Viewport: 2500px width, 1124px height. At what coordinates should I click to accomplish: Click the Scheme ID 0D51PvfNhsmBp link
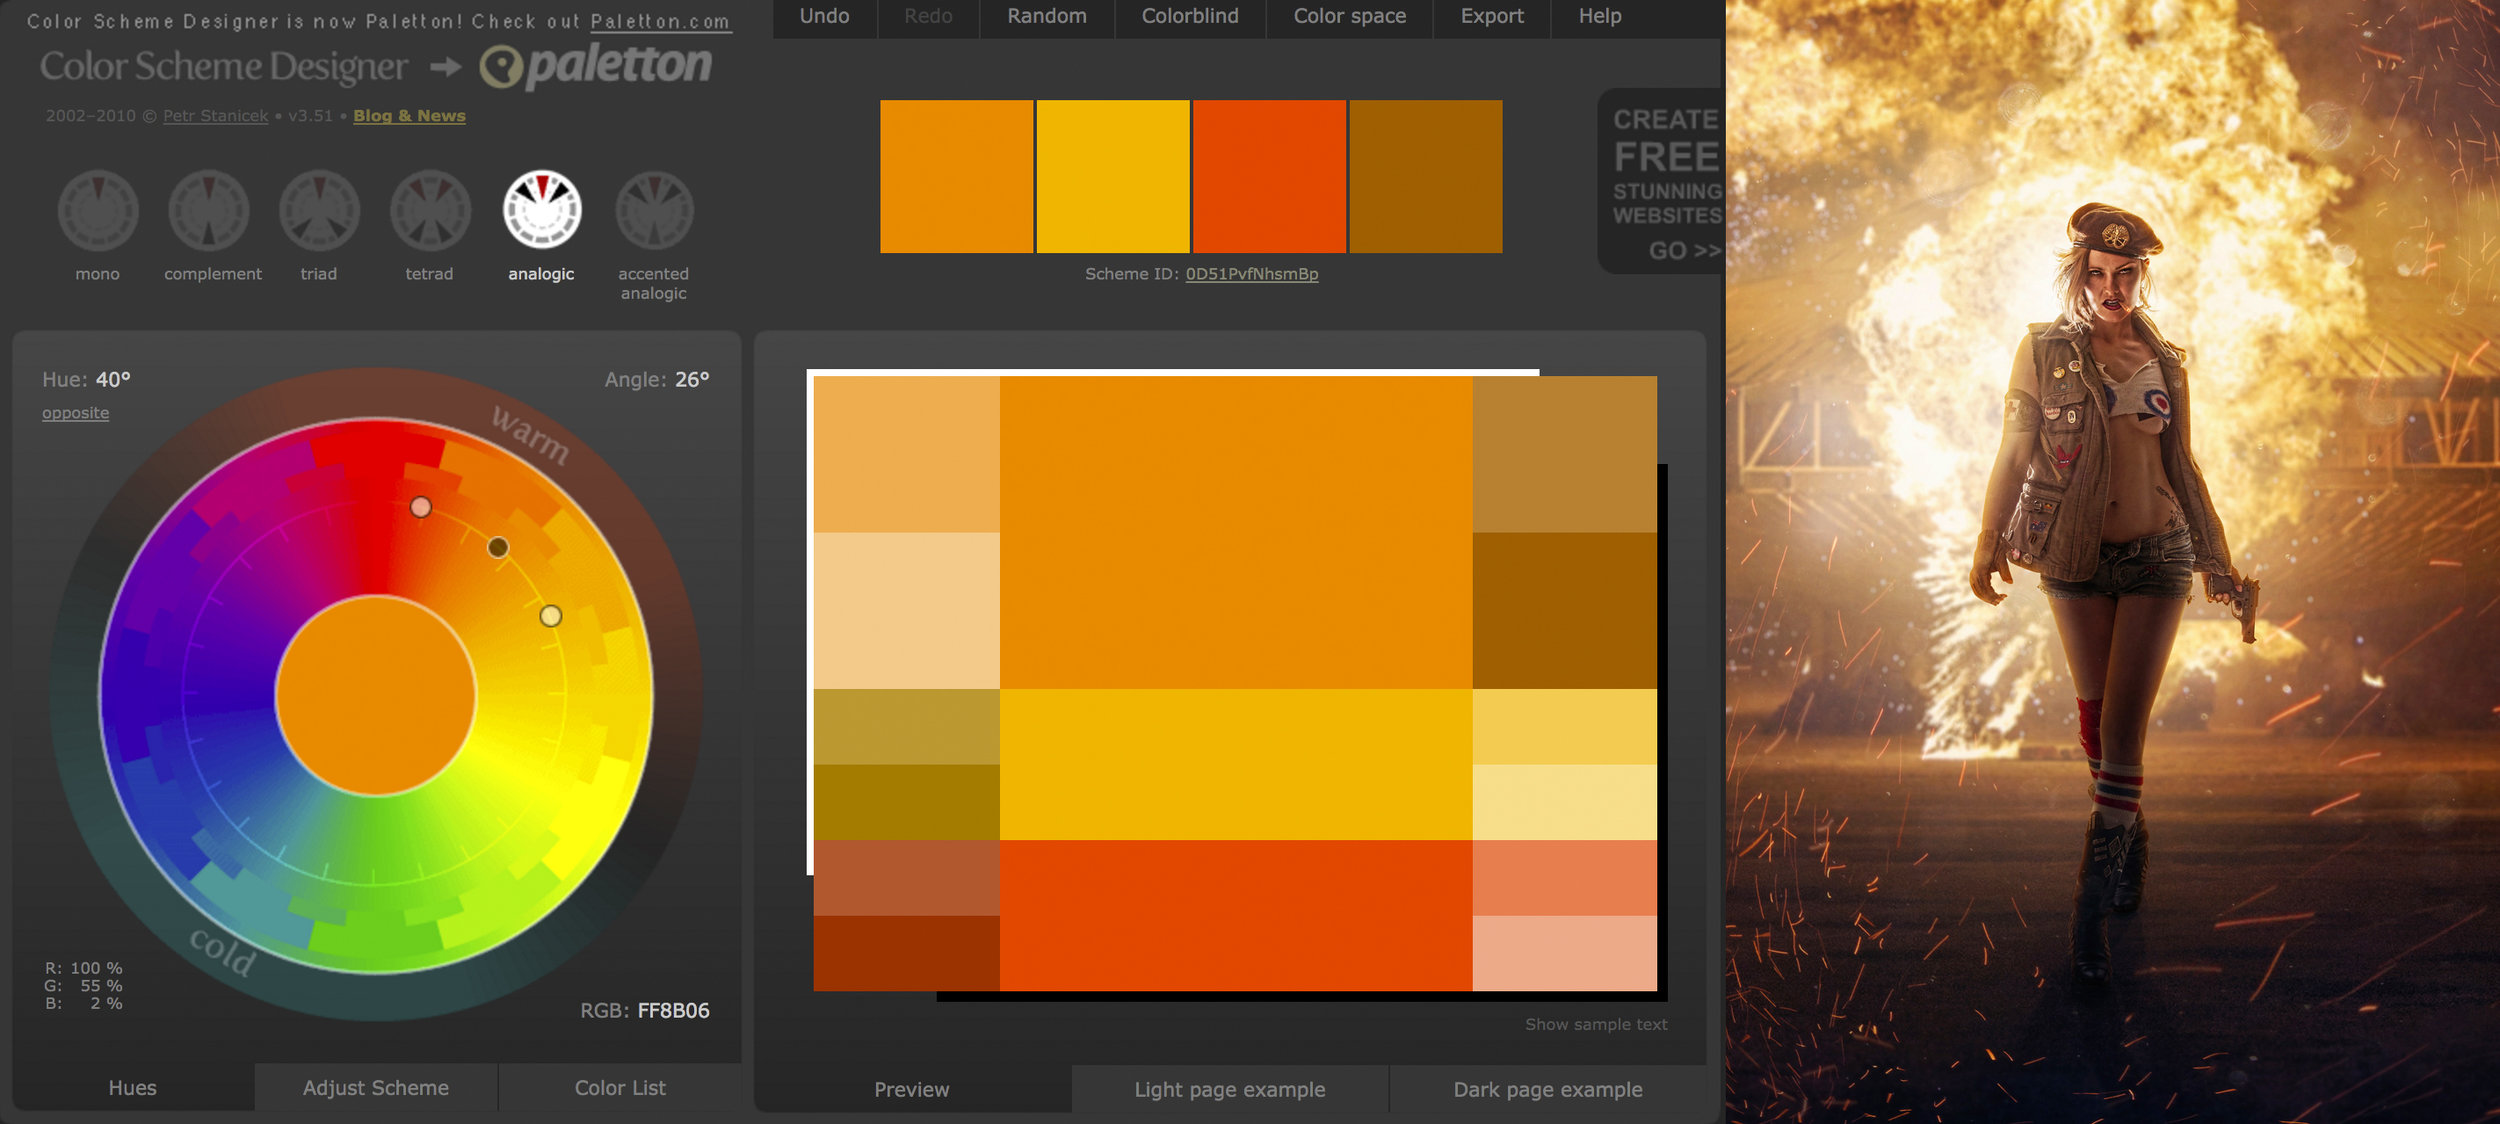[1252, 274]
